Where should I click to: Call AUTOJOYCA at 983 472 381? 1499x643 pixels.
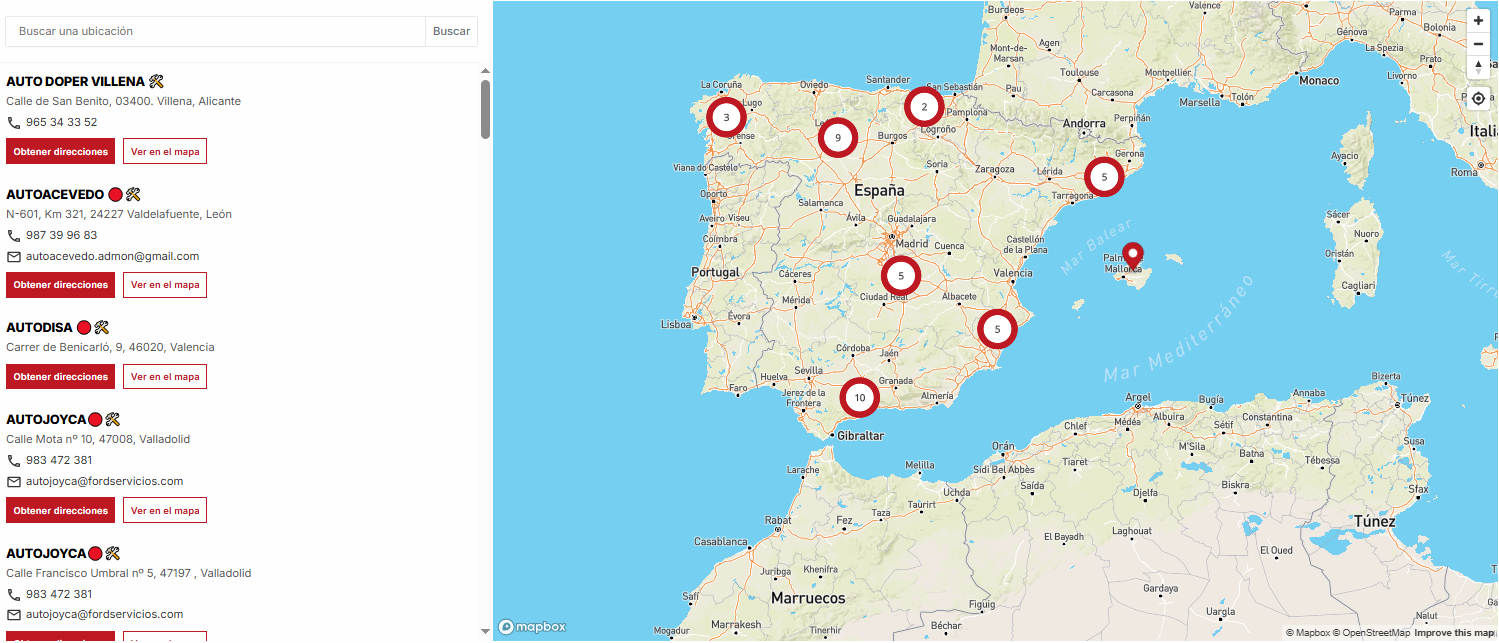coord(59,461)
